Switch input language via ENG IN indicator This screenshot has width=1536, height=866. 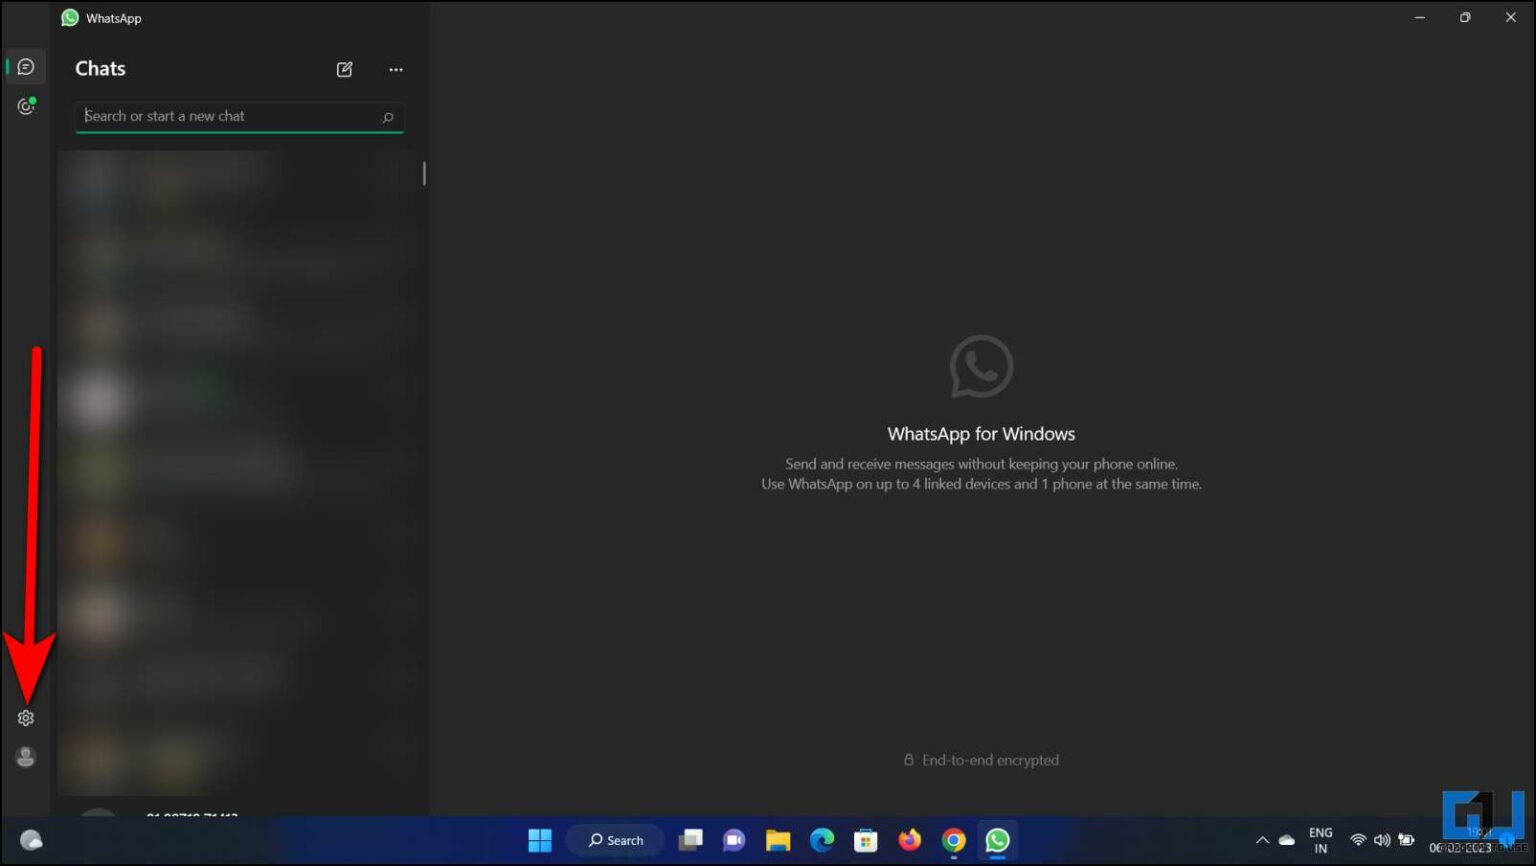1320,840
